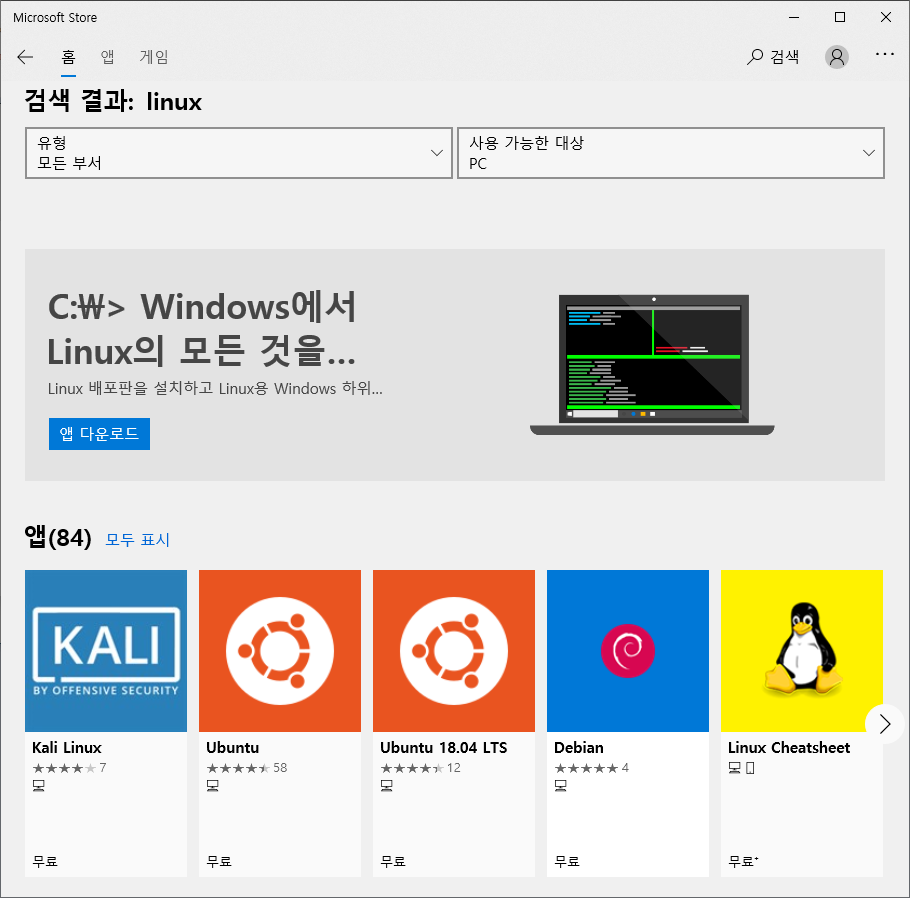Click the 앱 다운로드 button
910x898 pixels.
click(99, 434)
